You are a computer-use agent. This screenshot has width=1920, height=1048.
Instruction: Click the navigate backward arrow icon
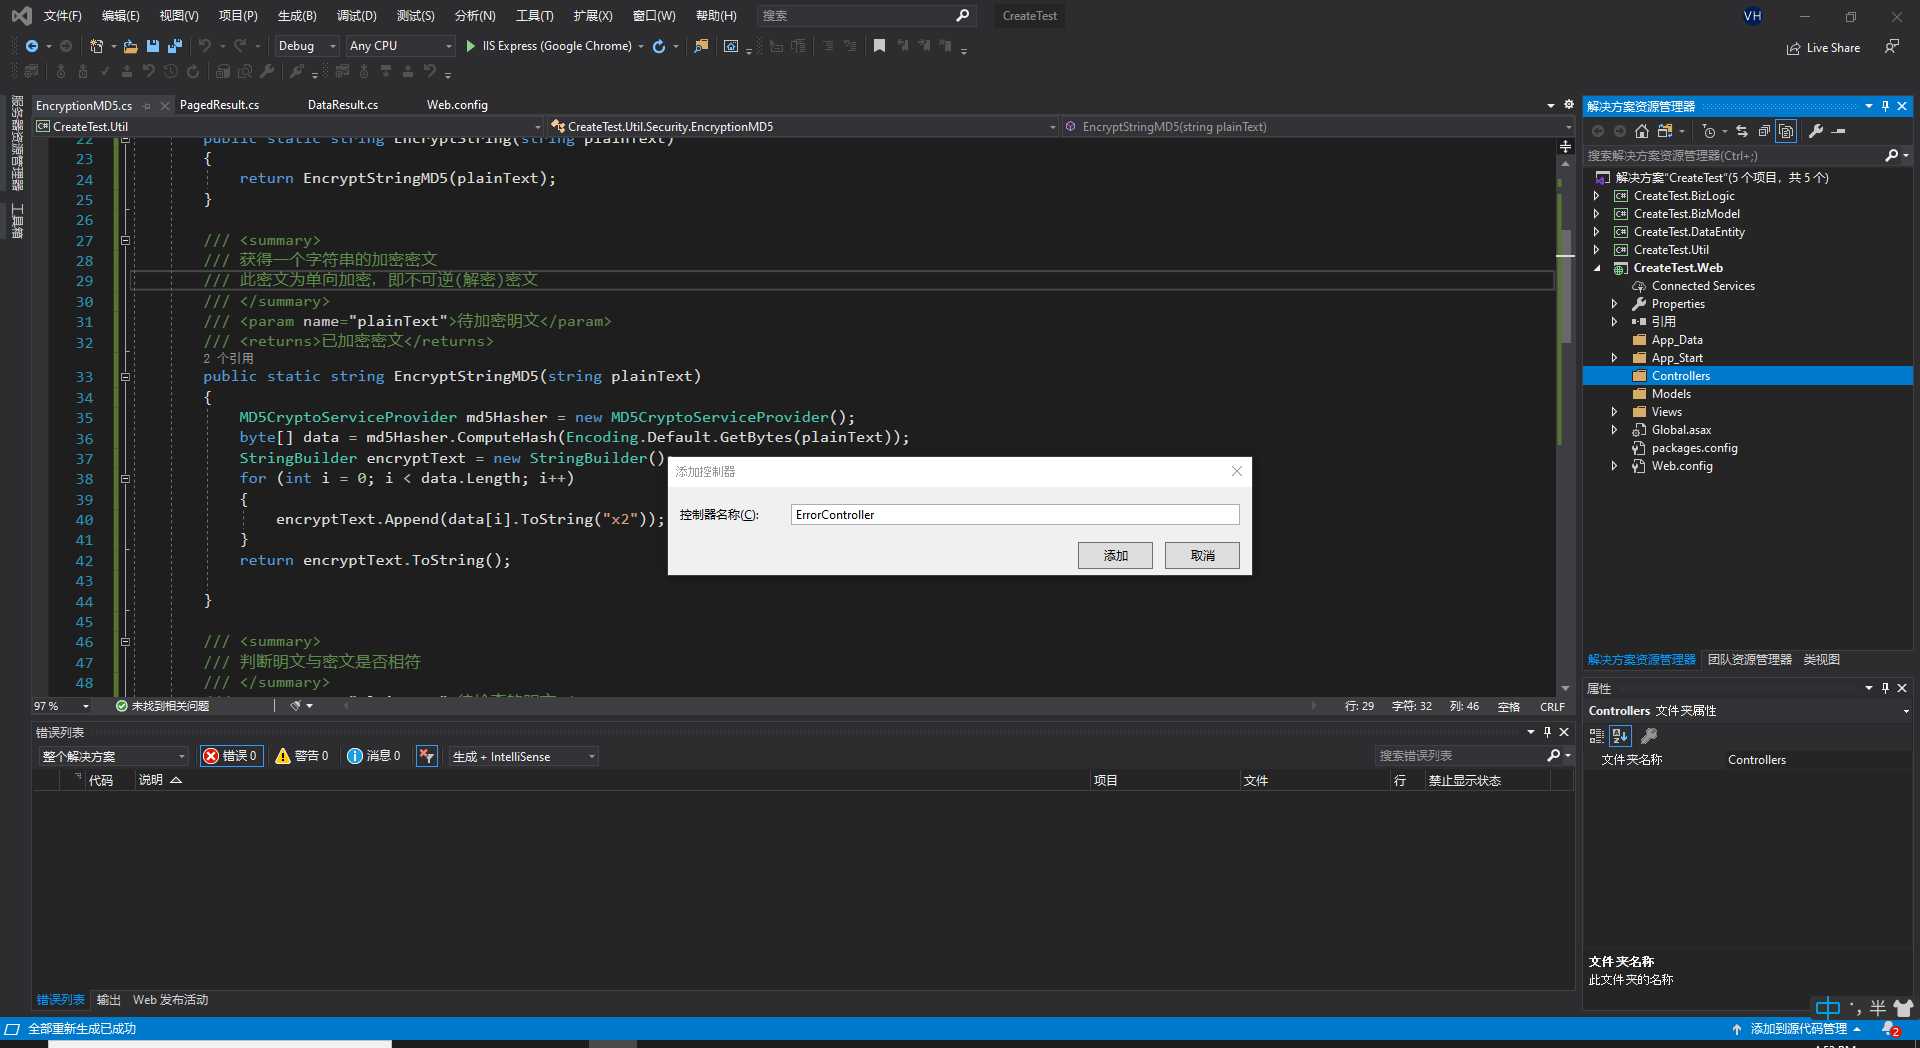pos(32,46)
